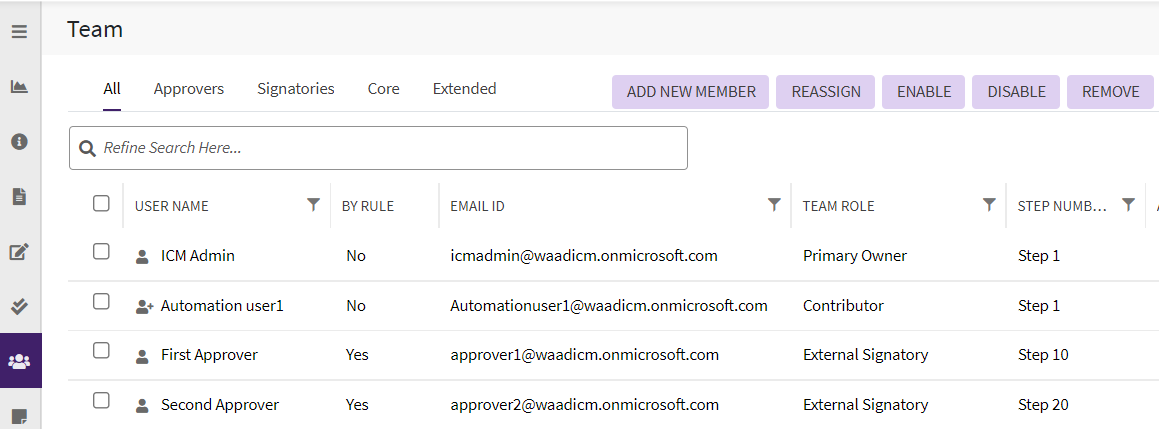Open the Email ID column filter
1159x429 pixels.
[x=773, y=205]
